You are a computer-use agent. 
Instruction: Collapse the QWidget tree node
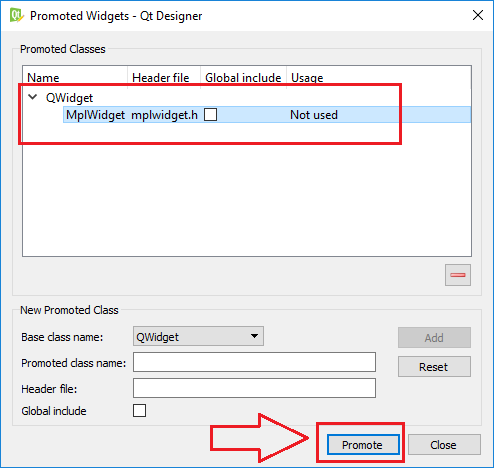point(33,97)
